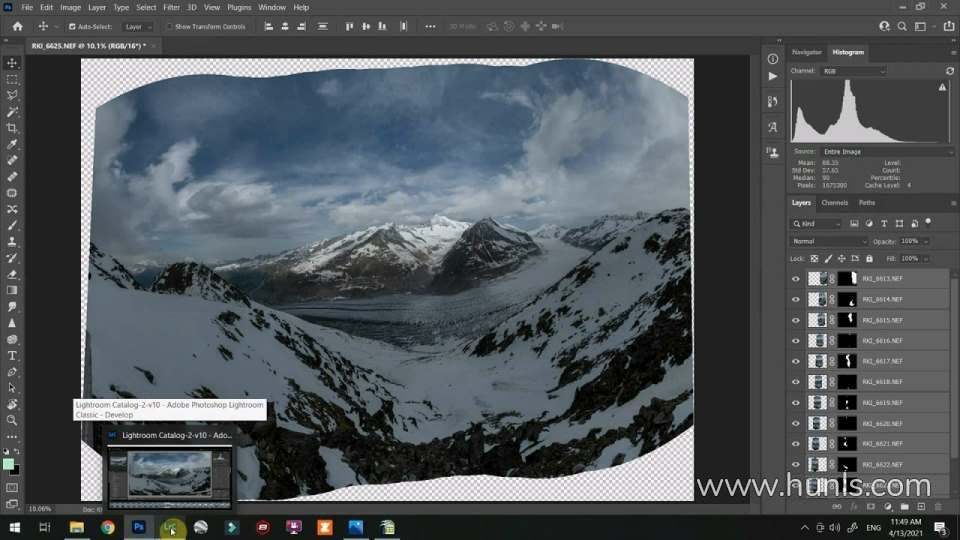Open the Filter menu
Screen dimensions: 960x540
[171, 7]
